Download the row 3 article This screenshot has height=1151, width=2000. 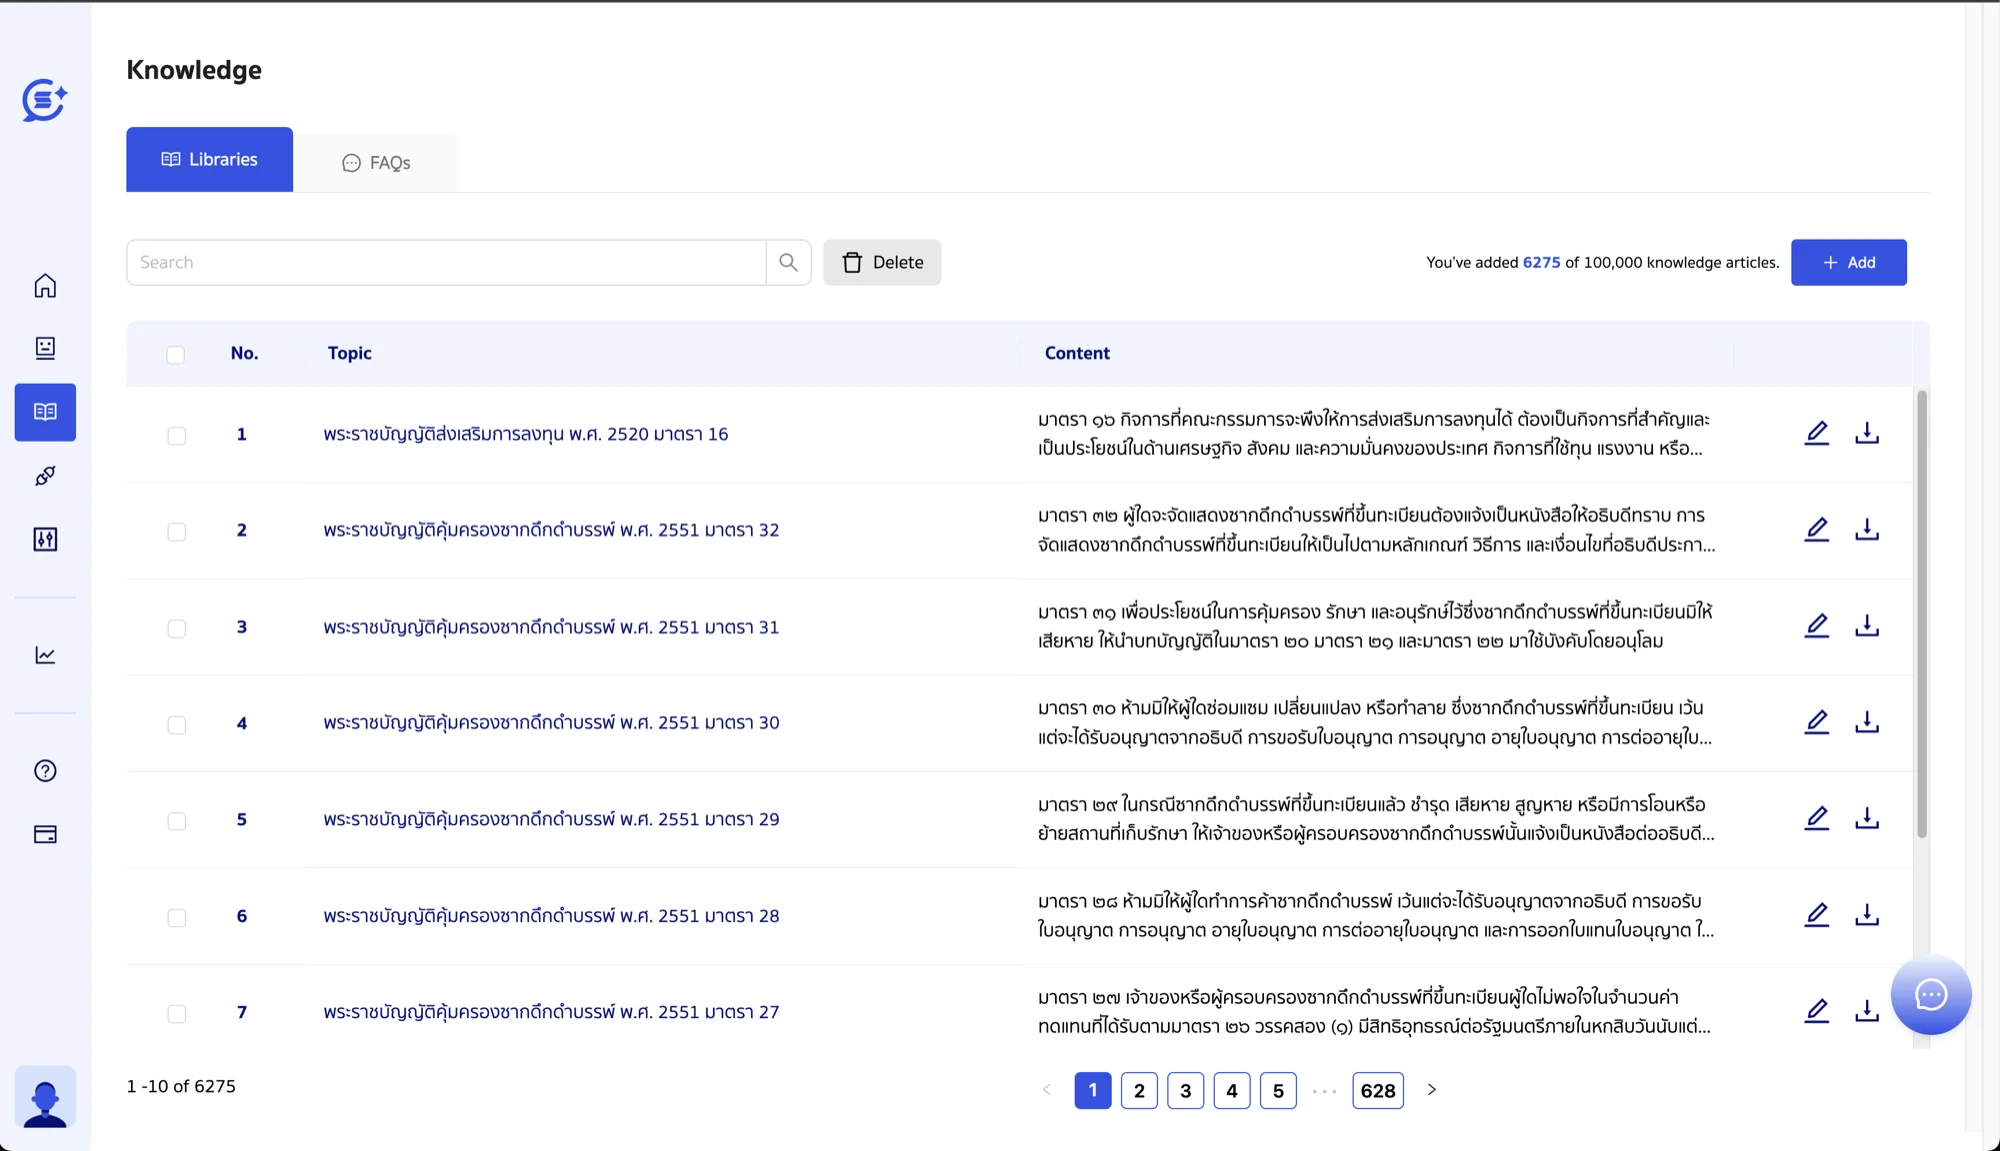[1866, 626]
